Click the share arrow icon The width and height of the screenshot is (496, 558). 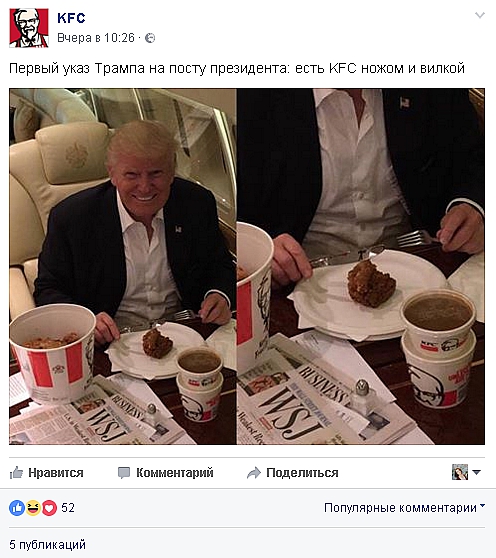coord(254,473)
